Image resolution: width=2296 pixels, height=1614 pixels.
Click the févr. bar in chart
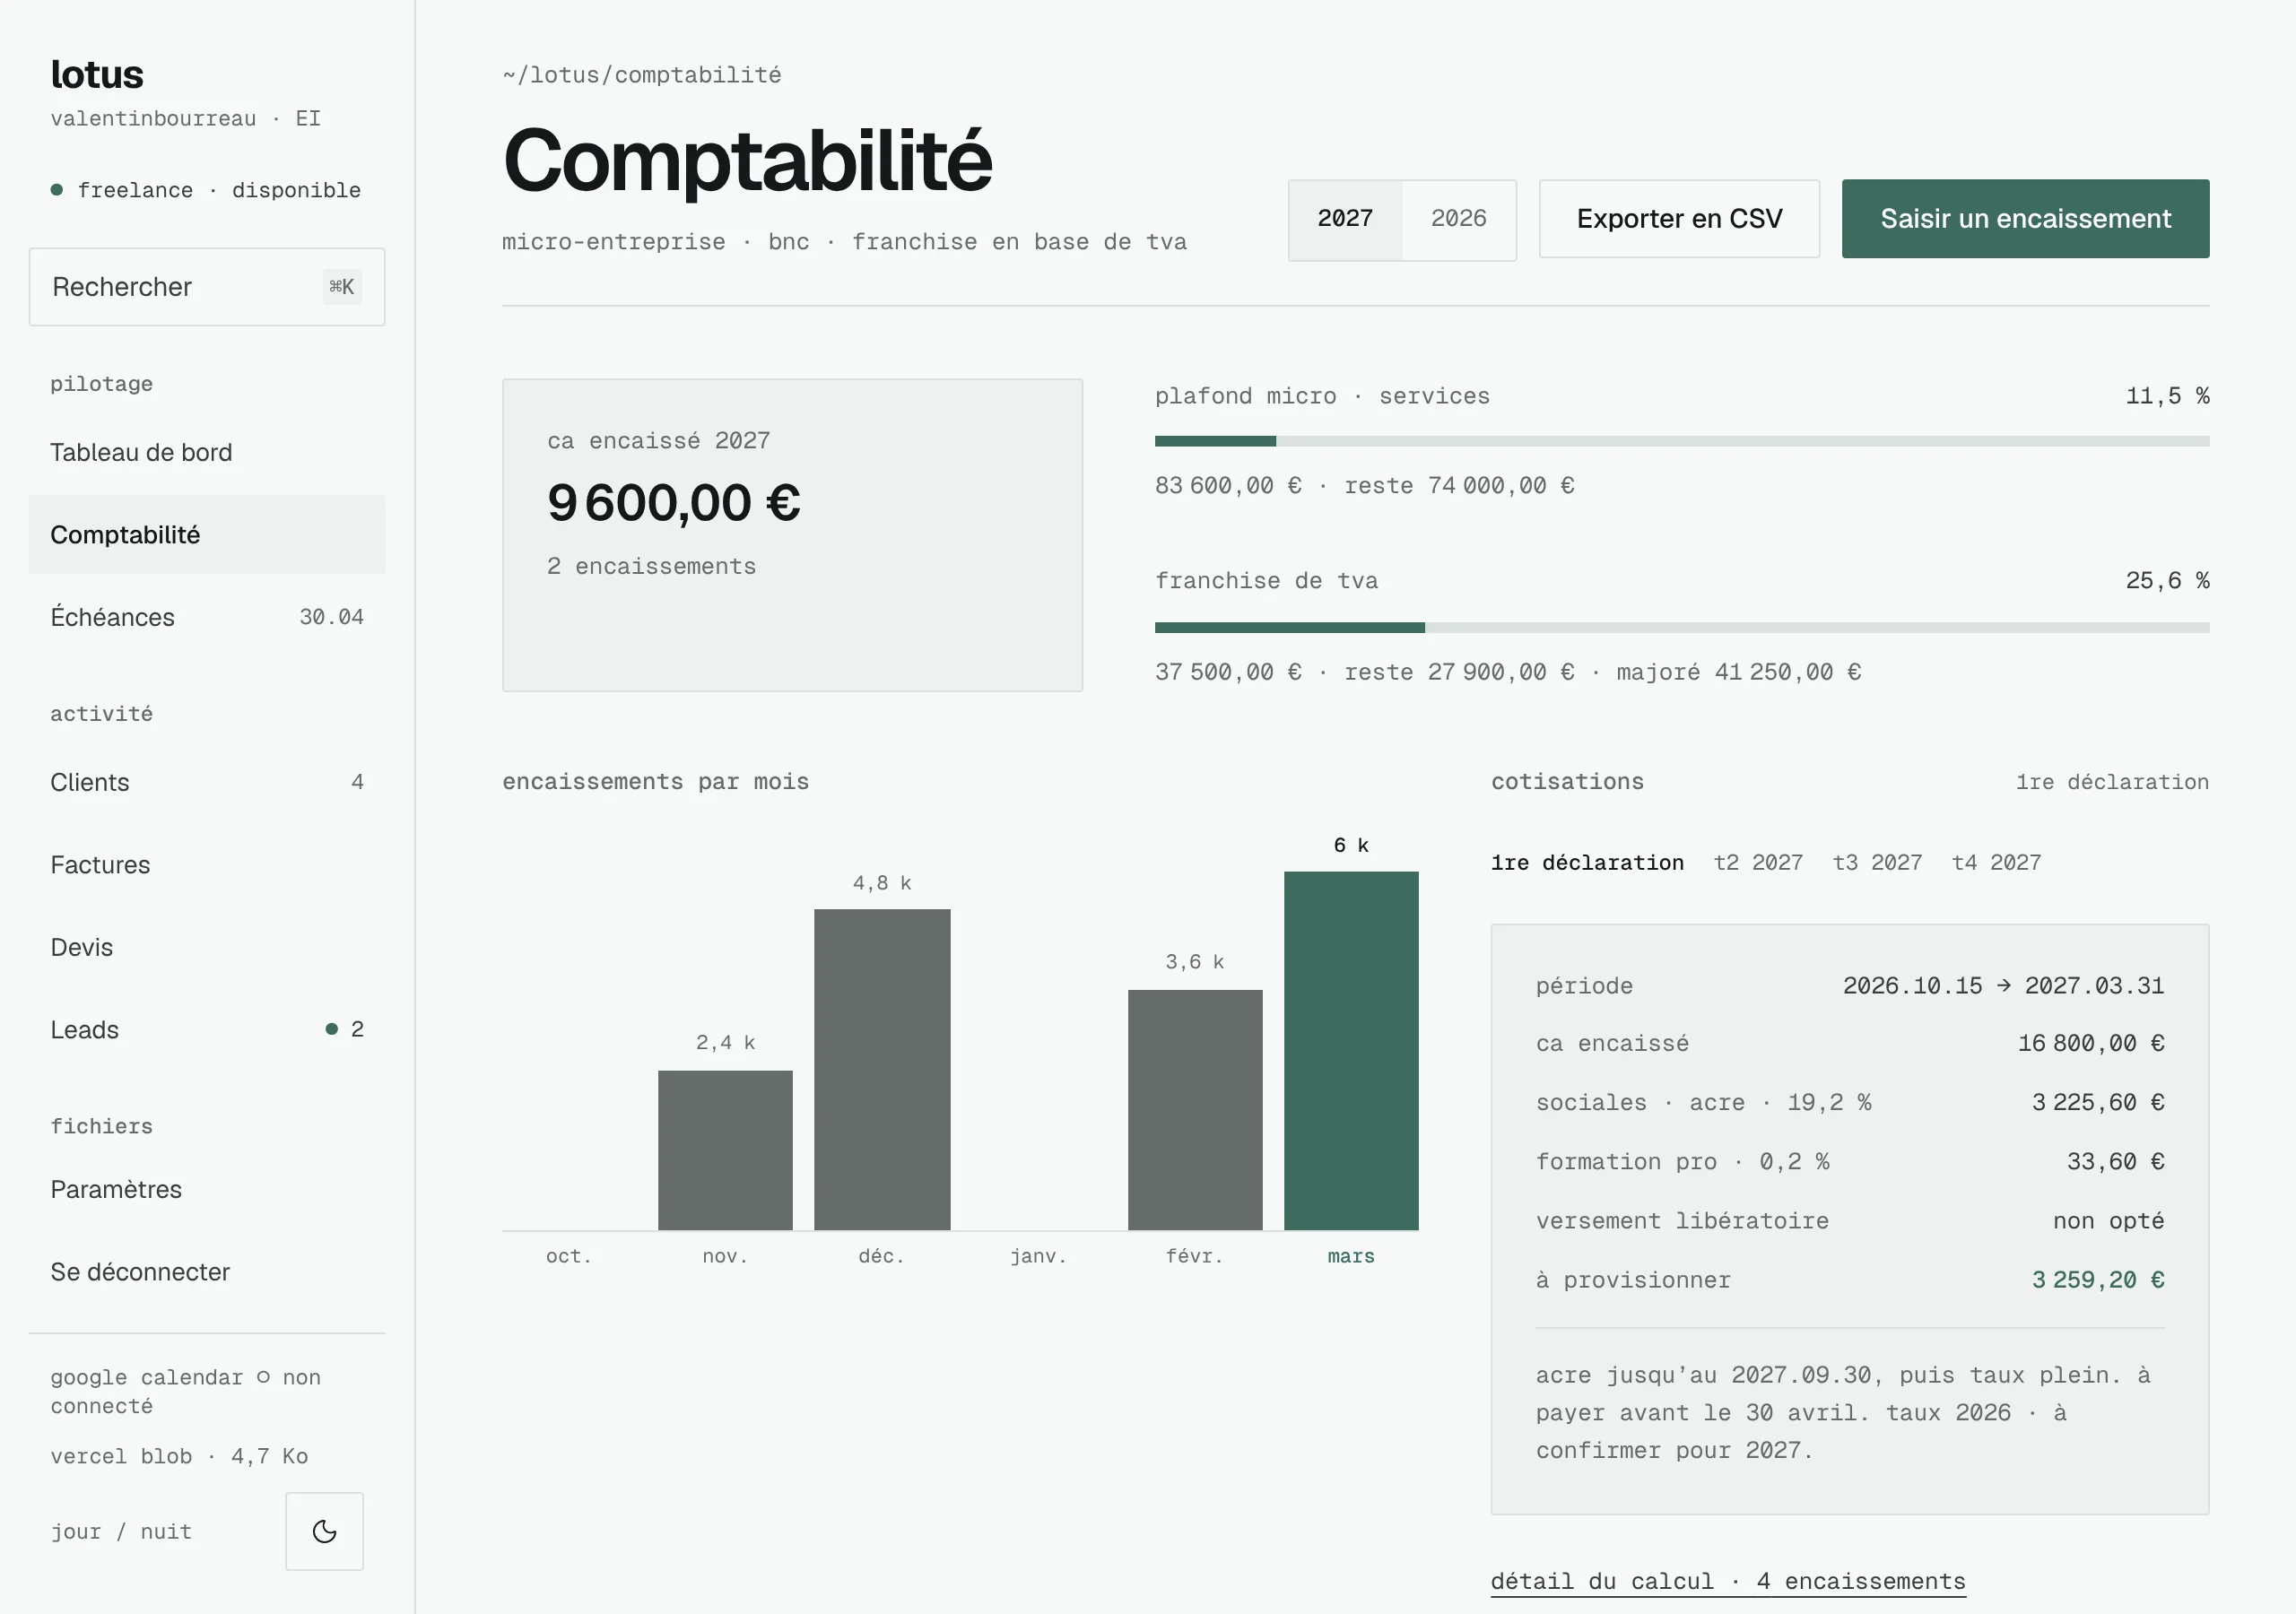click(1195, 1110)
